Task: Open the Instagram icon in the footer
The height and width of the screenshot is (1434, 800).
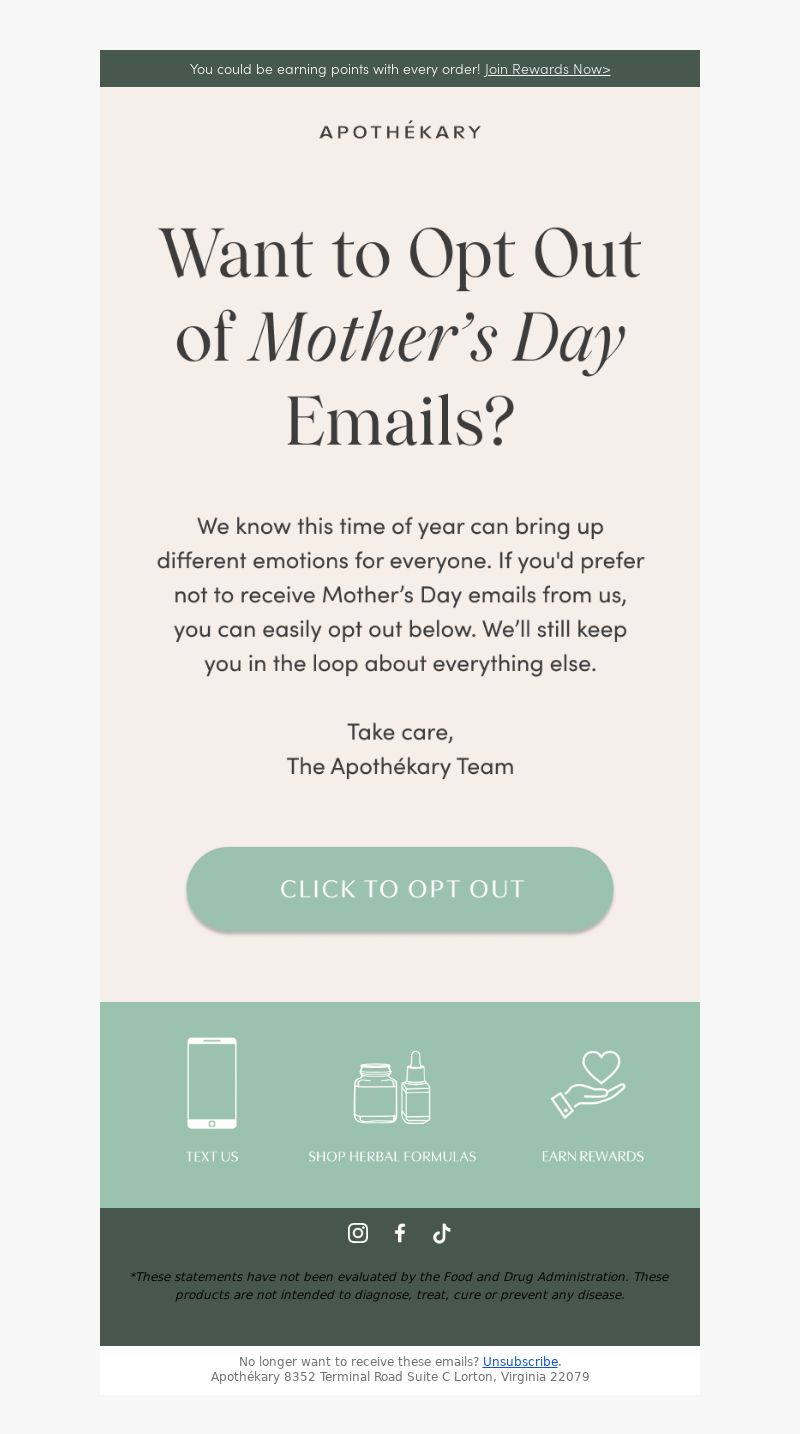Action: [x=358, y=1233]
